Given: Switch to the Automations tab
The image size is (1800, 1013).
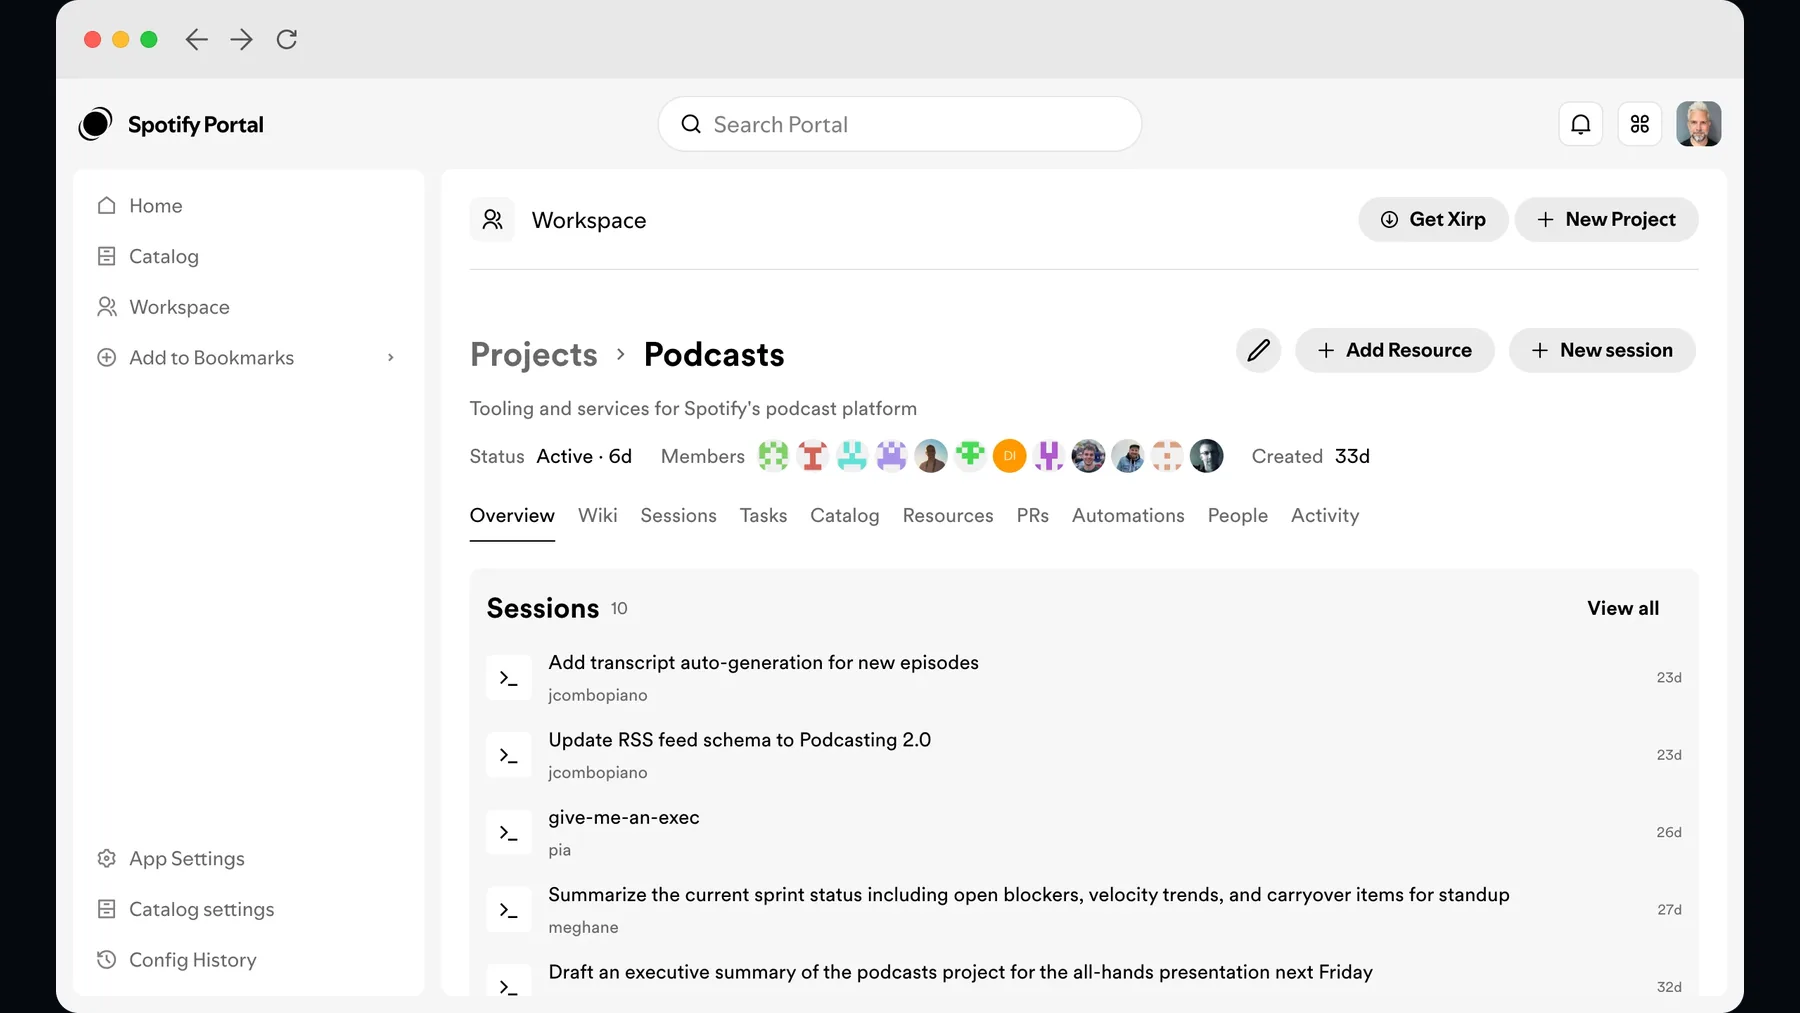Looking at the screenshot, I should coord(1128,516).
